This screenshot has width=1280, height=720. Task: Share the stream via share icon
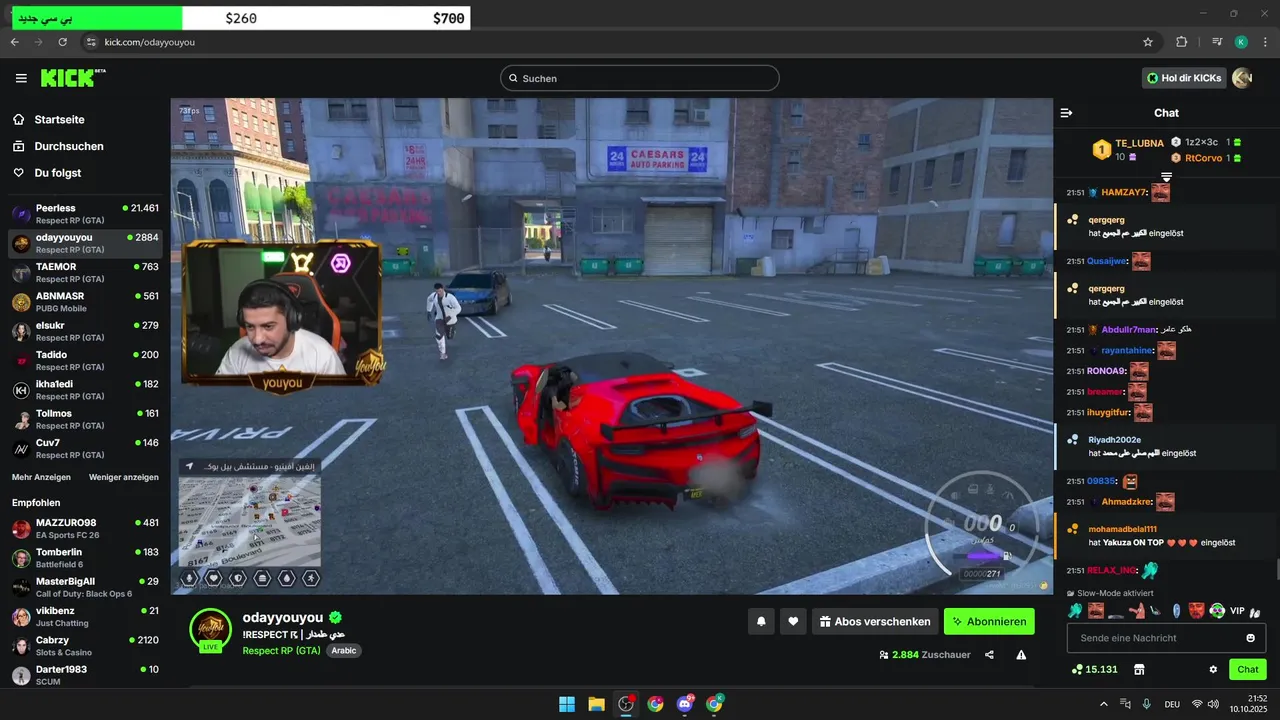coord(989,655)
